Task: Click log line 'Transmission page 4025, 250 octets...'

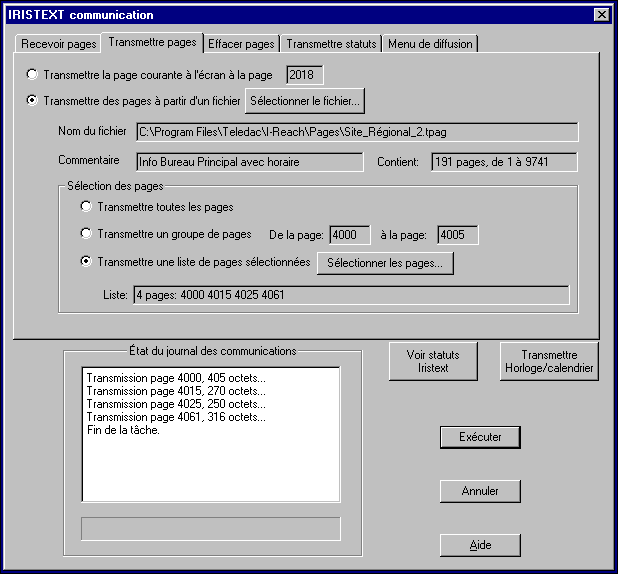Action: [176, 404]
